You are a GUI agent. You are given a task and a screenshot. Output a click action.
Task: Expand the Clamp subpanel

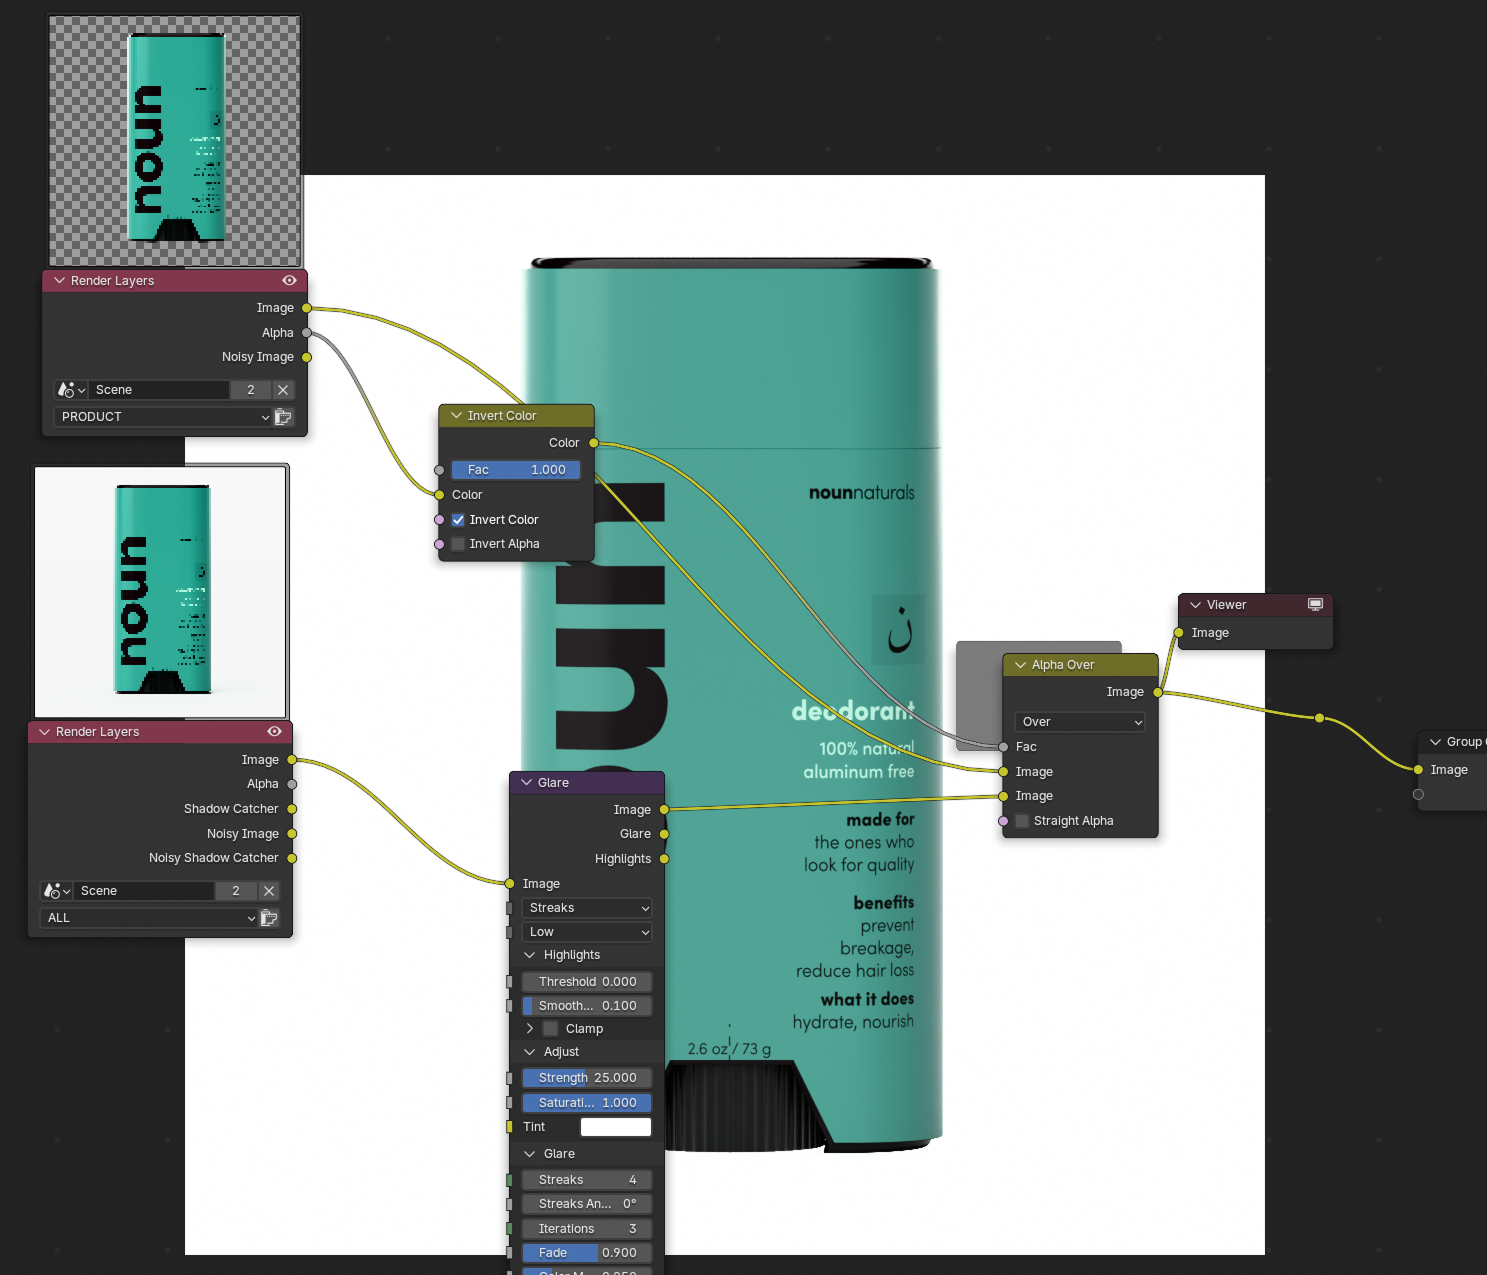tap(530, 1029)
